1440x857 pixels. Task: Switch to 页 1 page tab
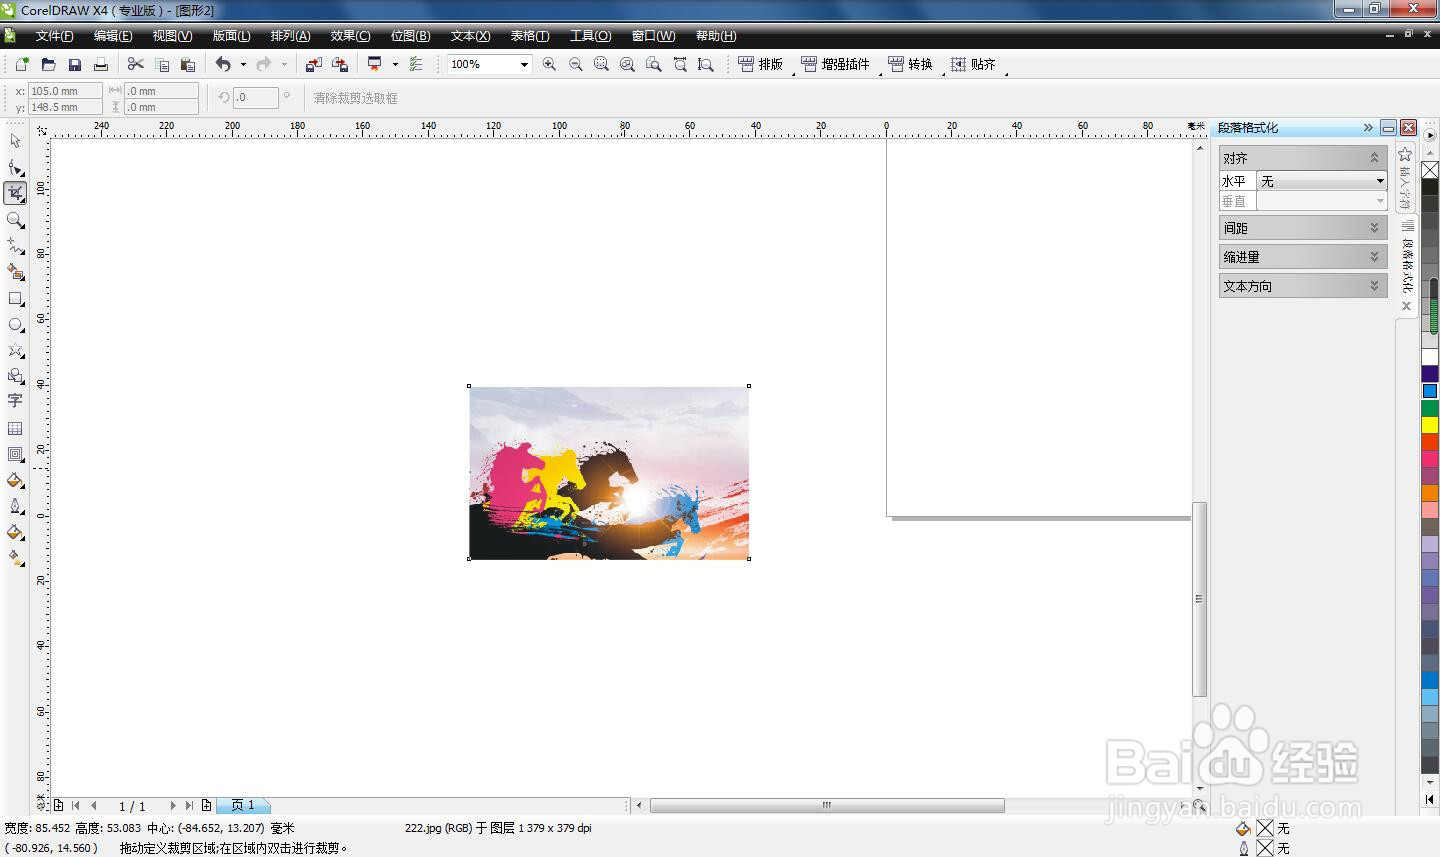click(x=243, y=805)
